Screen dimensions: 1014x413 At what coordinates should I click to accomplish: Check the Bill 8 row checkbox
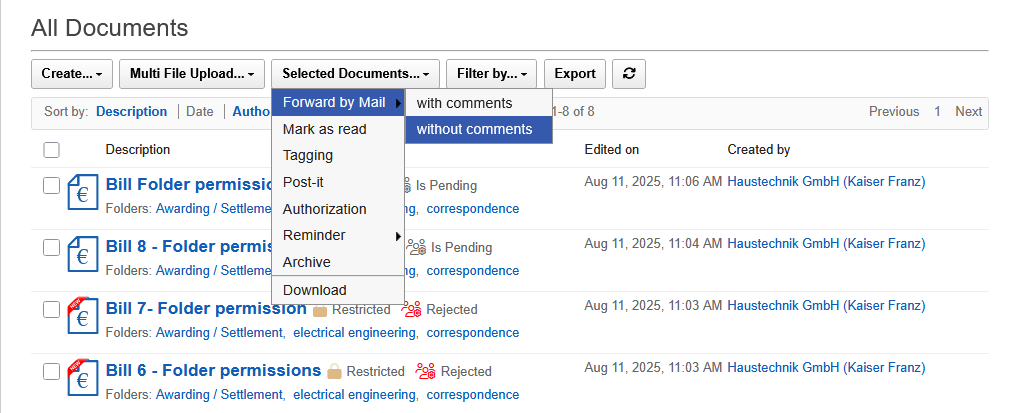click(x=52, y=247)
